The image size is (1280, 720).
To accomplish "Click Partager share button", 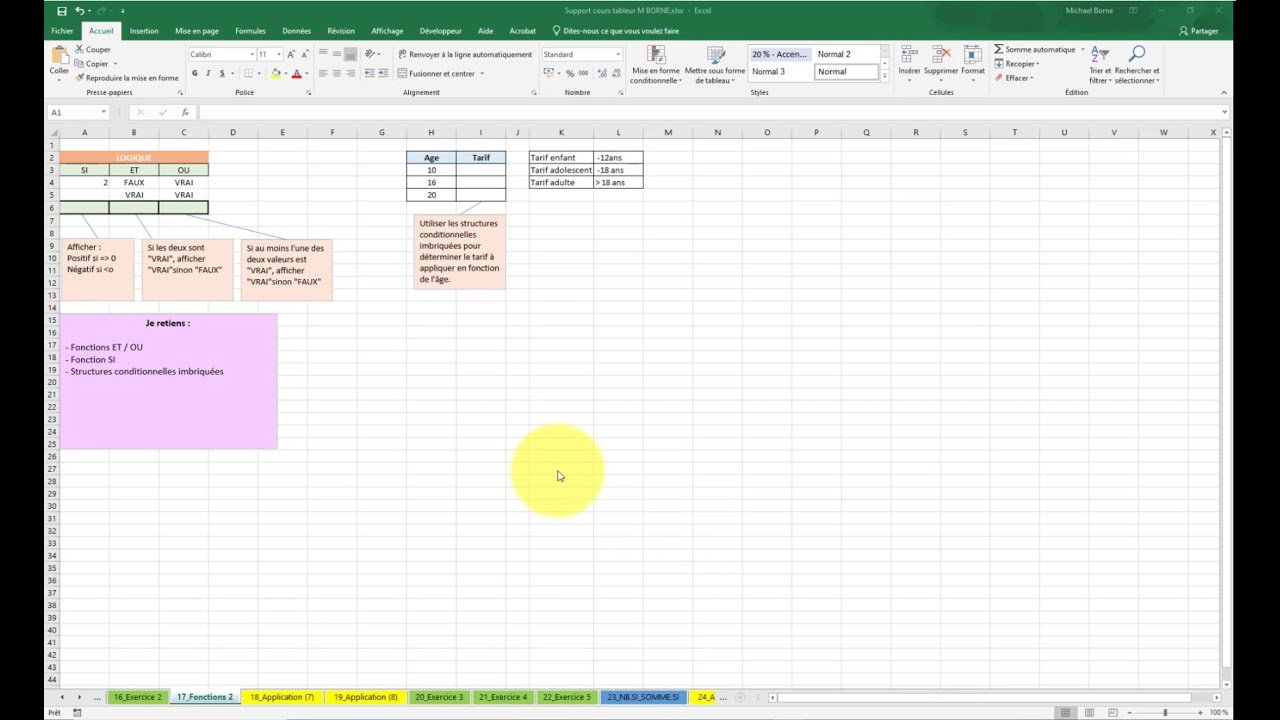I will [1199, 31].
